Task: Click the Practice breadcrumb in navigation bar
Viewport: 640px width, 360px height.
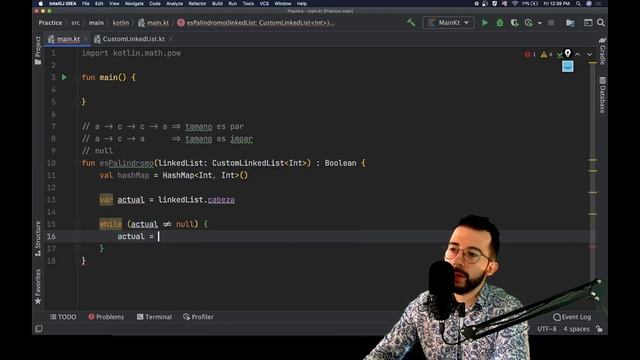Action: pos(50,23)
